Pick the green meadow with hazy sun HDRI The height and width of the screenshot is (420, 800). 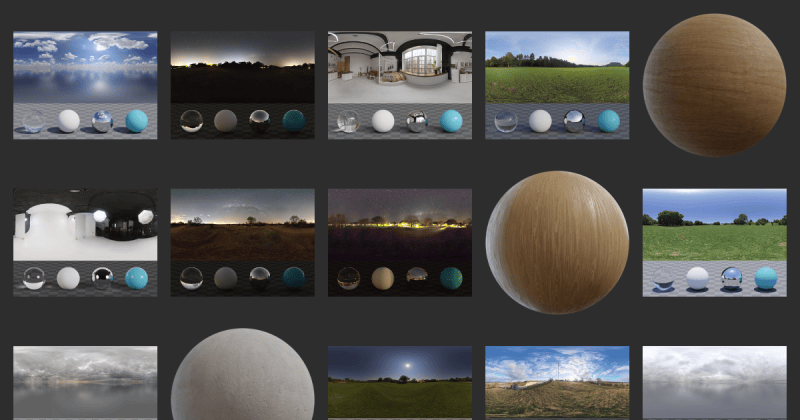click(x=557, y=85)
